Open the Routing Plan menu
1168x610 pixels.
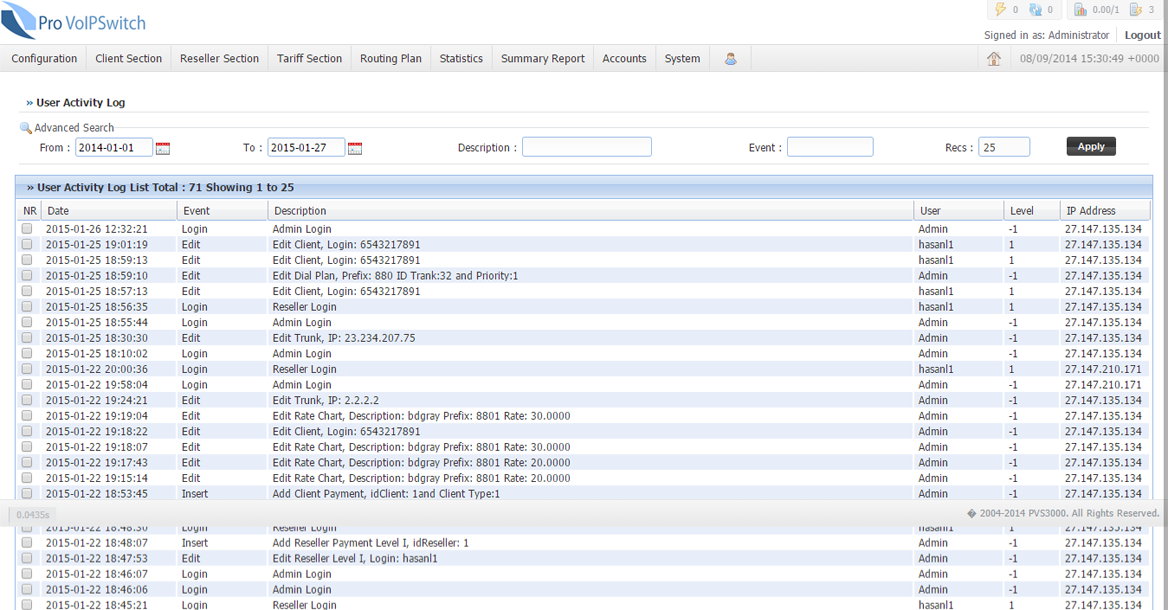click(x=390, y=58)
